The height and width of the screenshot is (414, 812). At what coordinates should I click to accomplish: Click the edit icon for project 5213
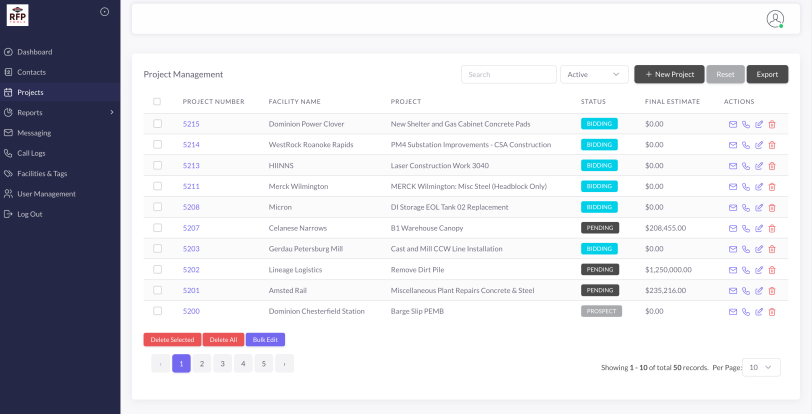tap(759, 166)
